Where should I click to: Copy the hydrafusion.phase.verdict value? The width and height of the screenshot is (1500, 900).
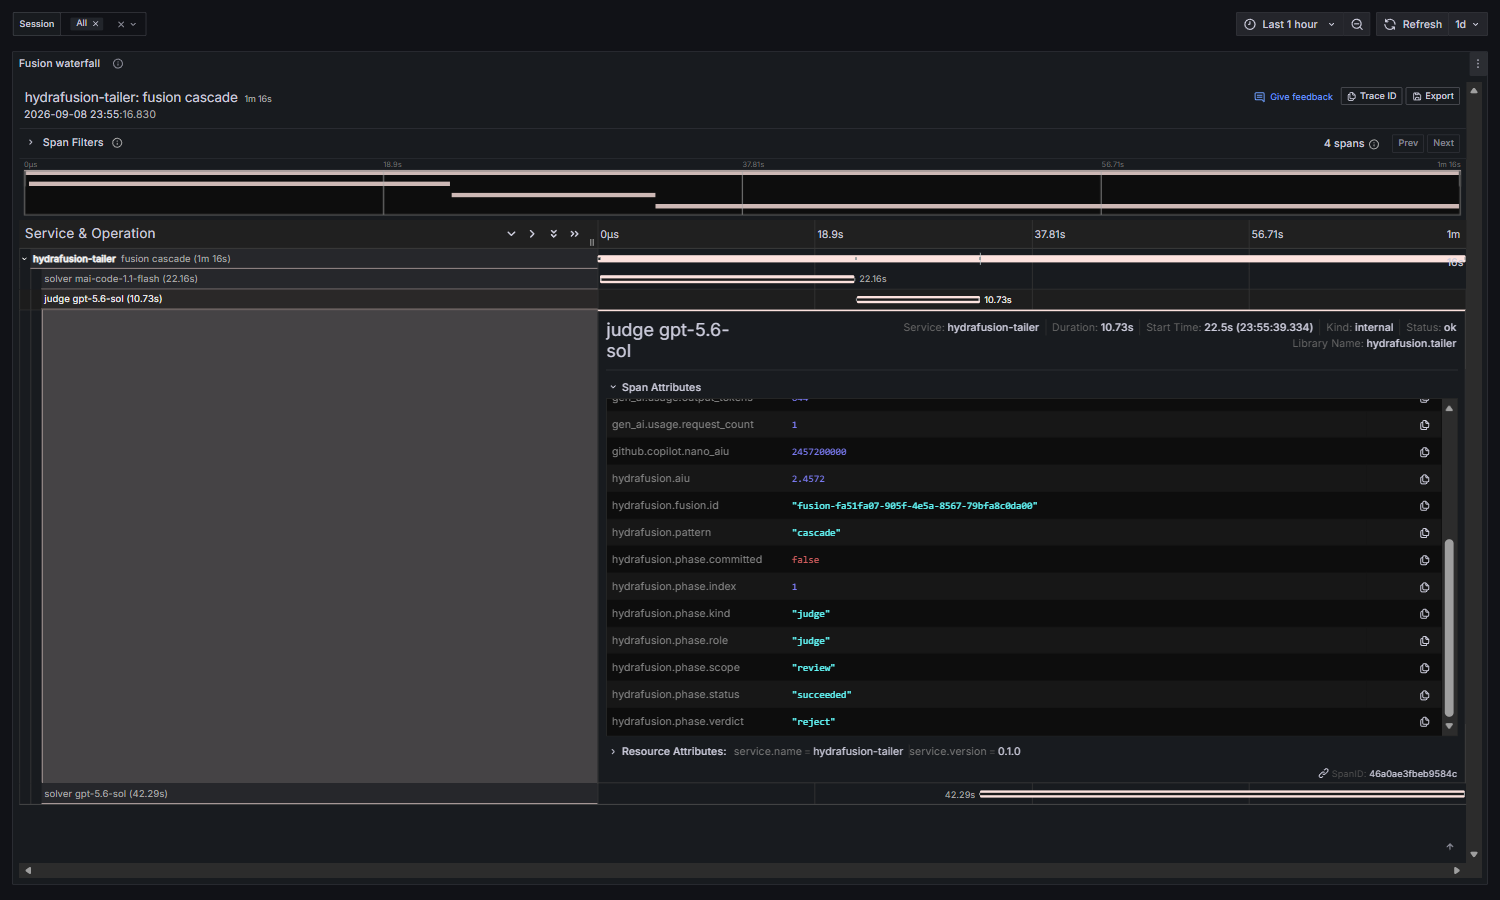[x=1424, y=722]
